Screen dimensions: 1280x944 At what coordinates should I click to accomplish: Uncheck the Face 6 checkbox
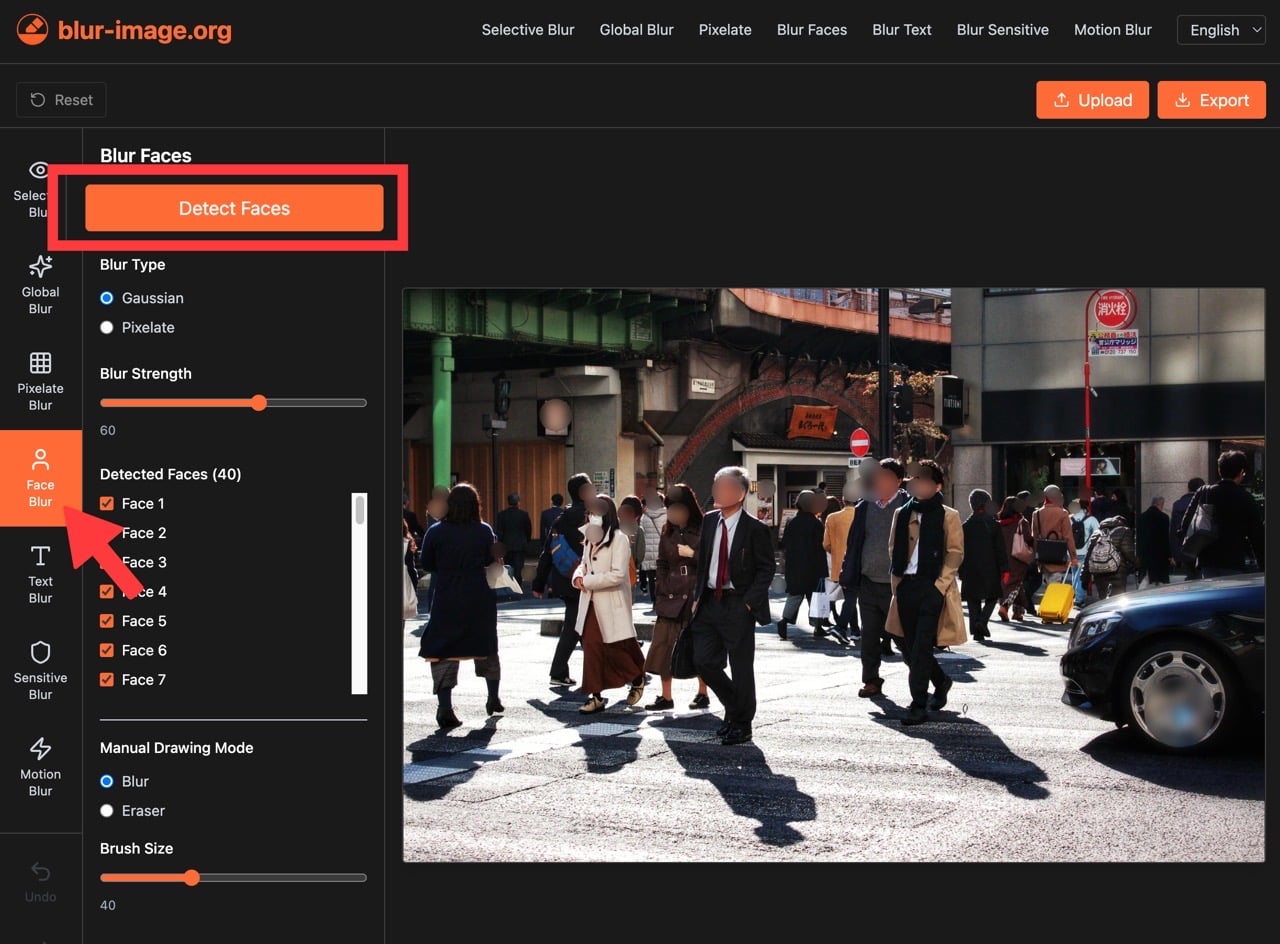[107, 650]
